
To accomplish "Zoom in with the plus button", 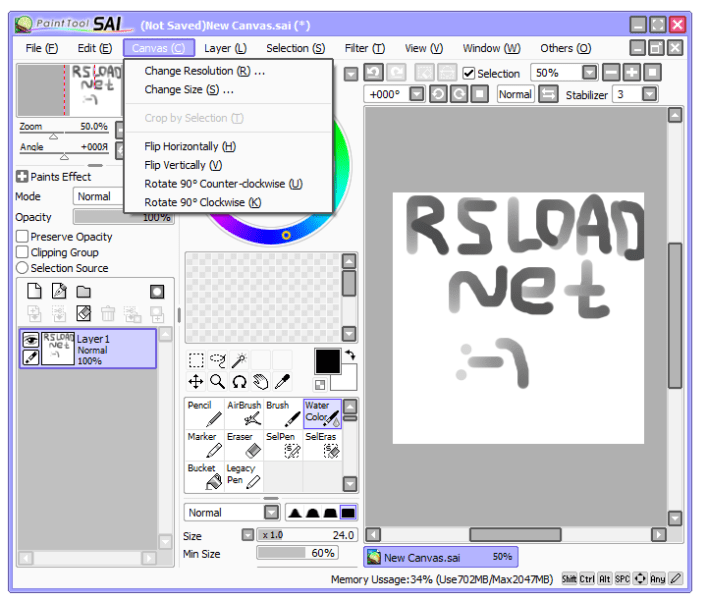I will pos(632,72).
